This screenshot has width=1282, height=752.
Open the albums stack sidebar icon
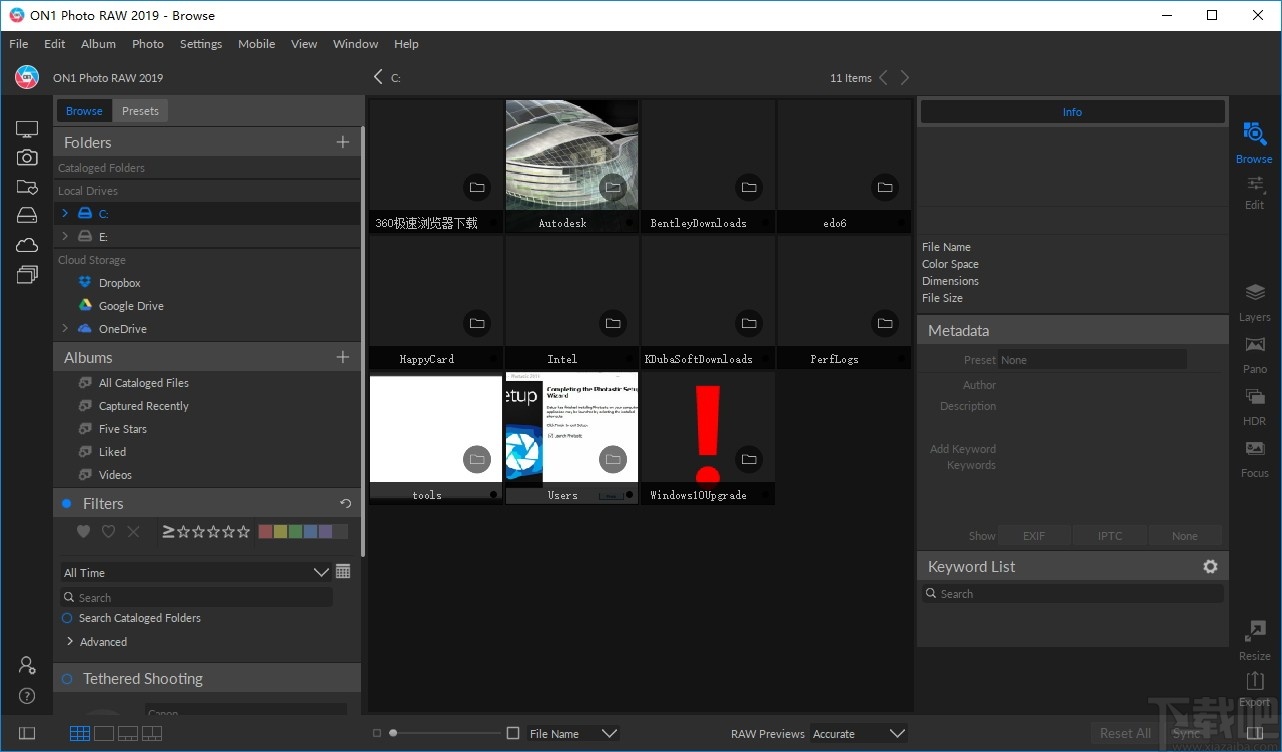click(27, 274)
